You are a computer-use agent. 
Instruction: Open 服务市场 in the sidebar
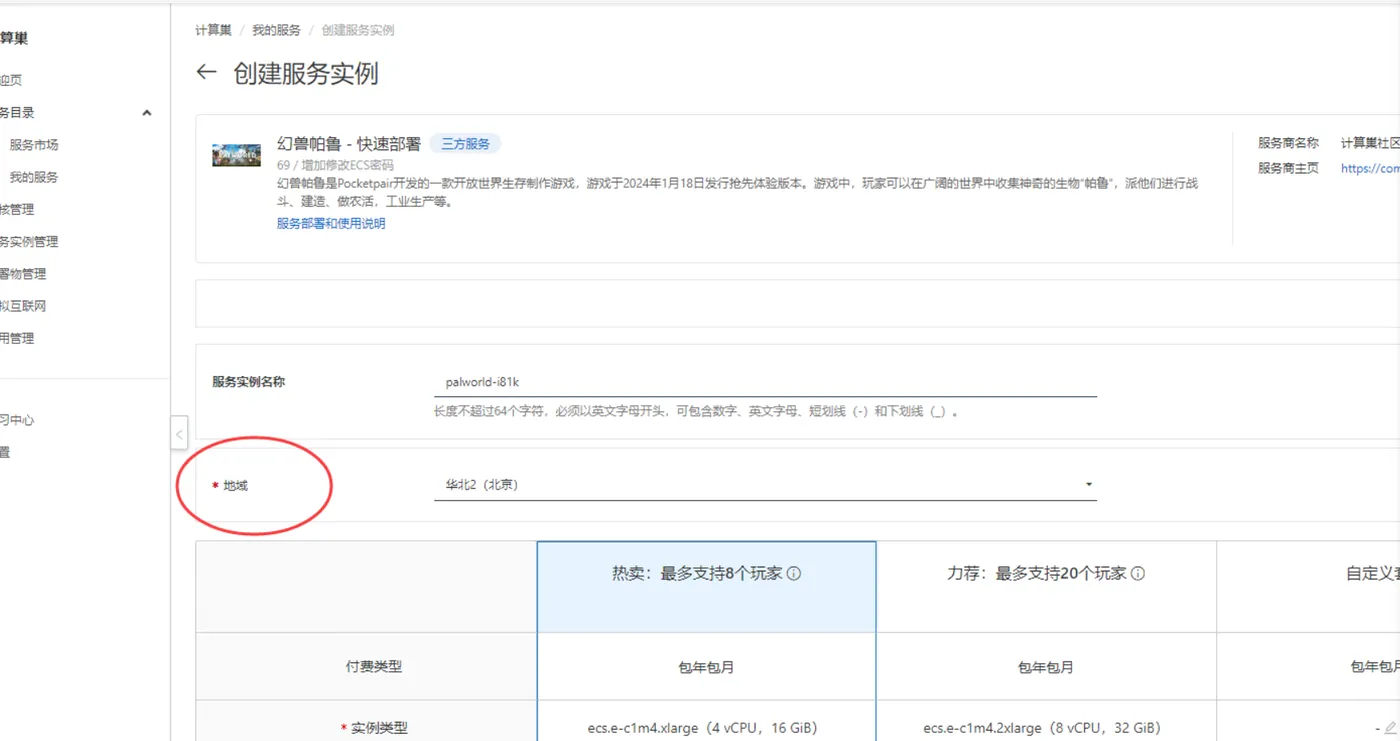34,145
